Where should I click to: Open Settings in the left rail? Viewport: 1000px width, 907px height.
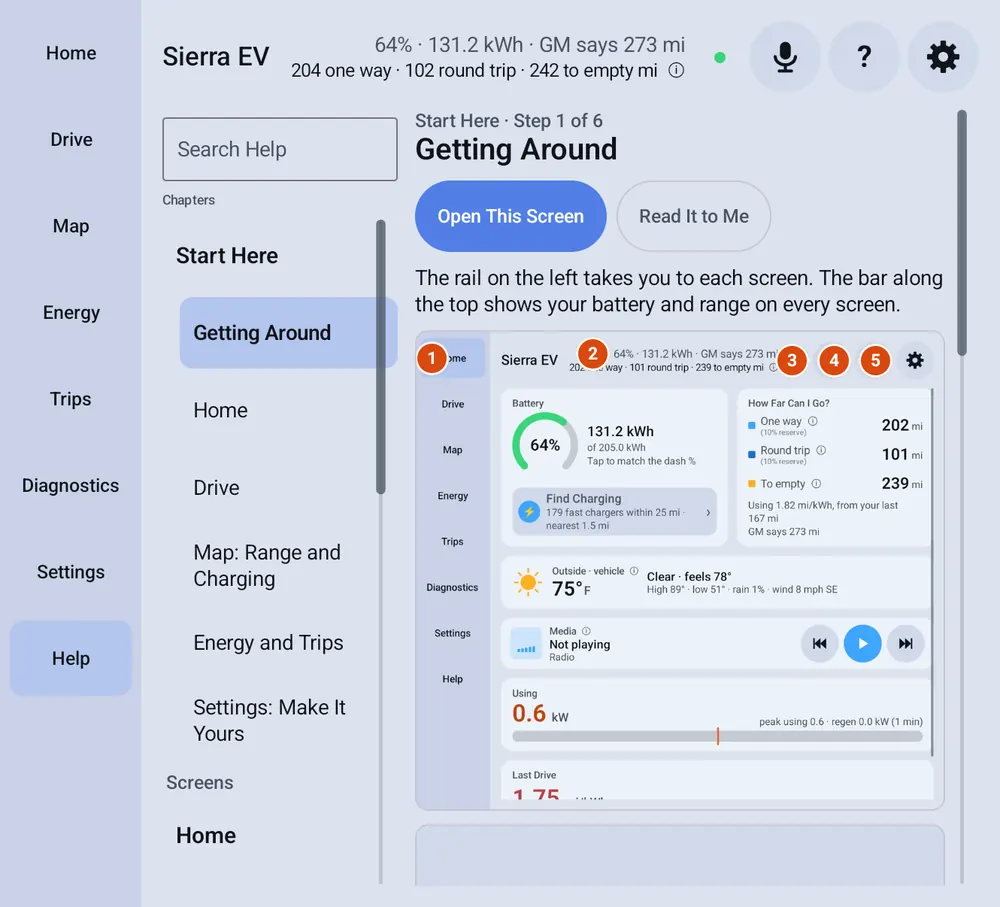pos(71,572)
